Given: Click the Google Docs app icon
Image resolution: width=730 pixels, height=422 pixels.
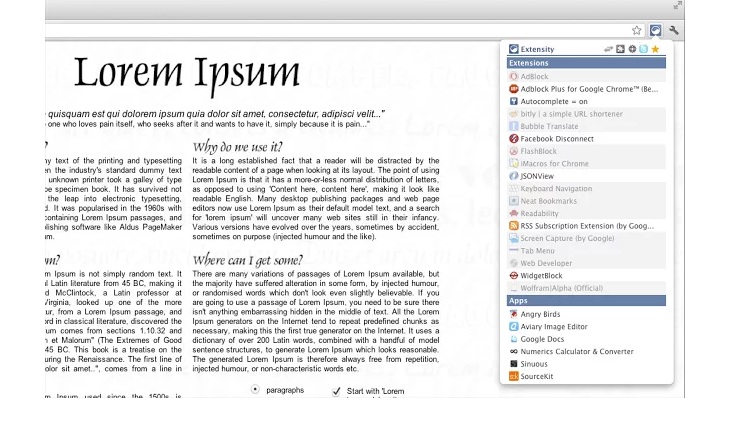Looking at the screenshot, I should tap(514, 339).
